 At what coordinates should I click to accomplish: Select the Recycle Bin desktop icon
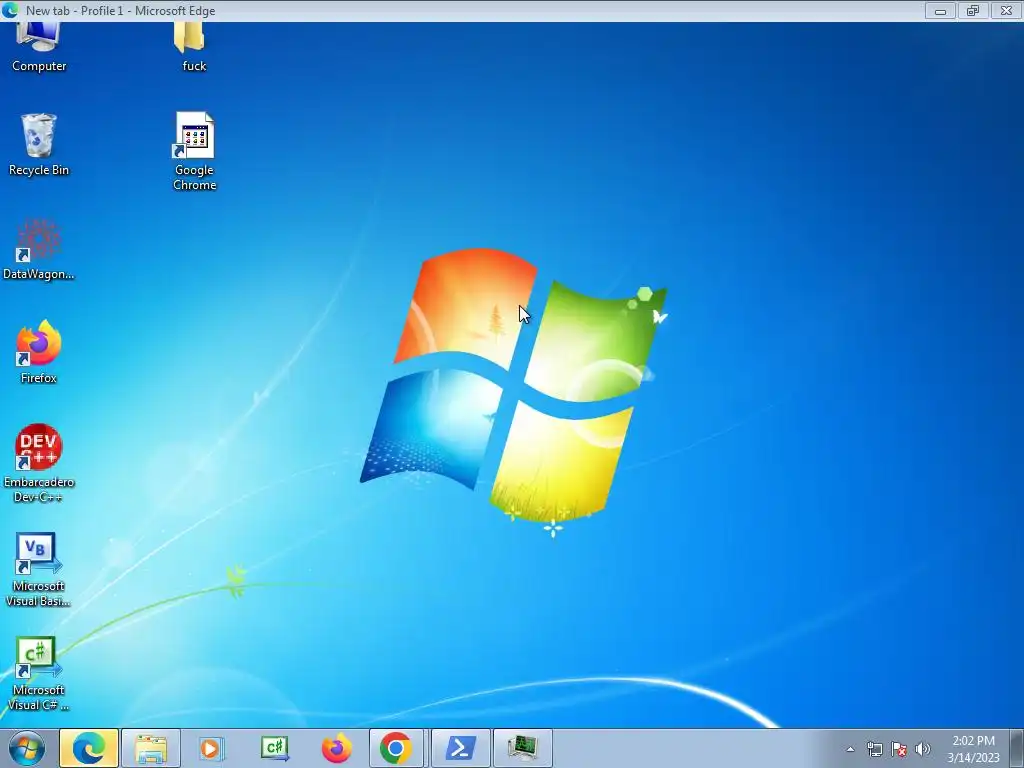(x=39, y=144)
